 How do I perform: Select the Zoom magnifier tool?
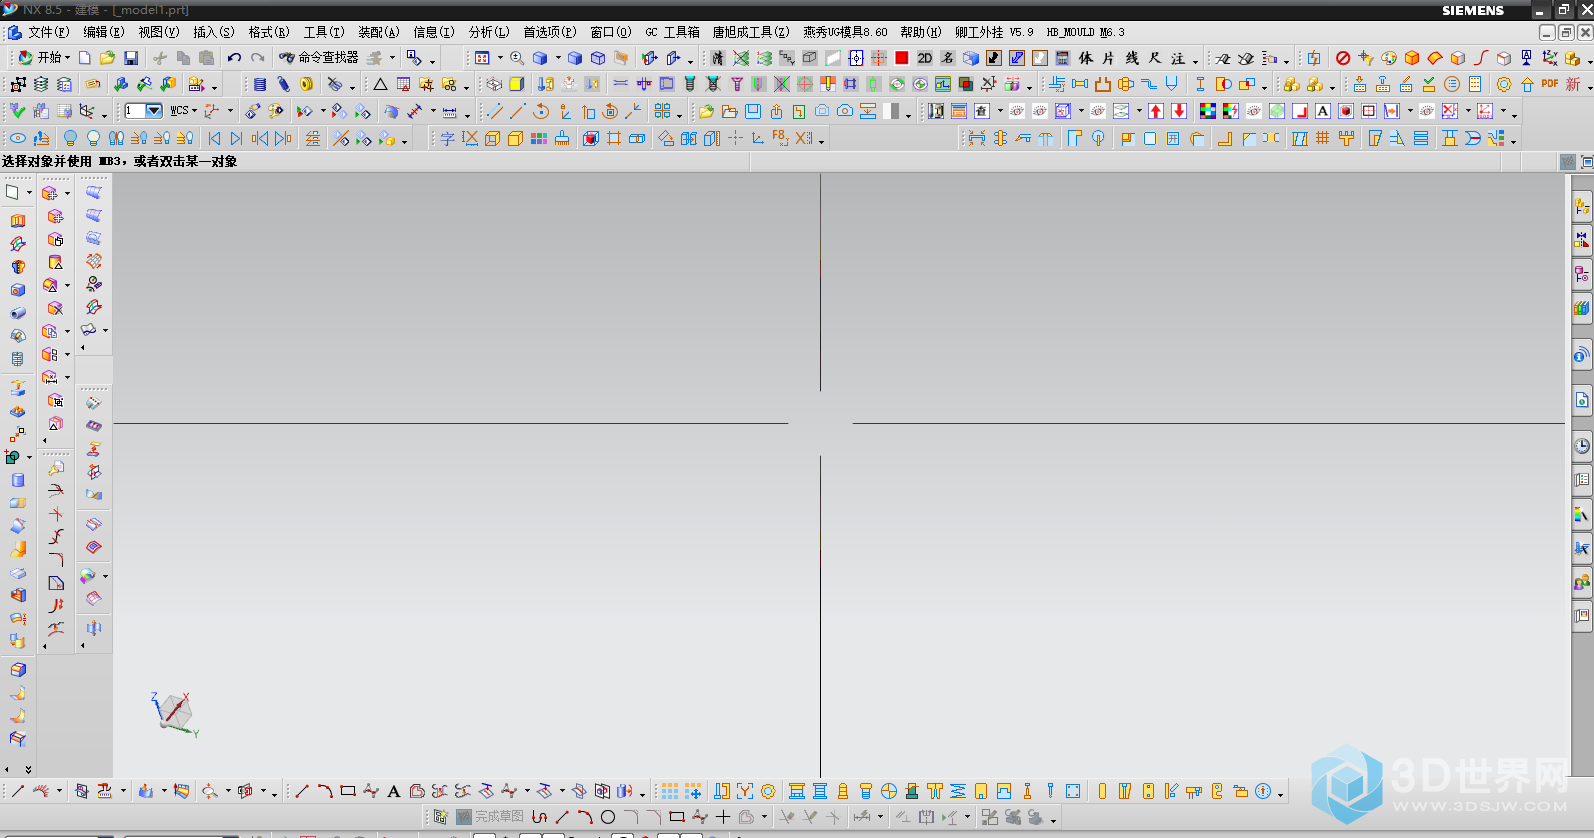point(517,58)
